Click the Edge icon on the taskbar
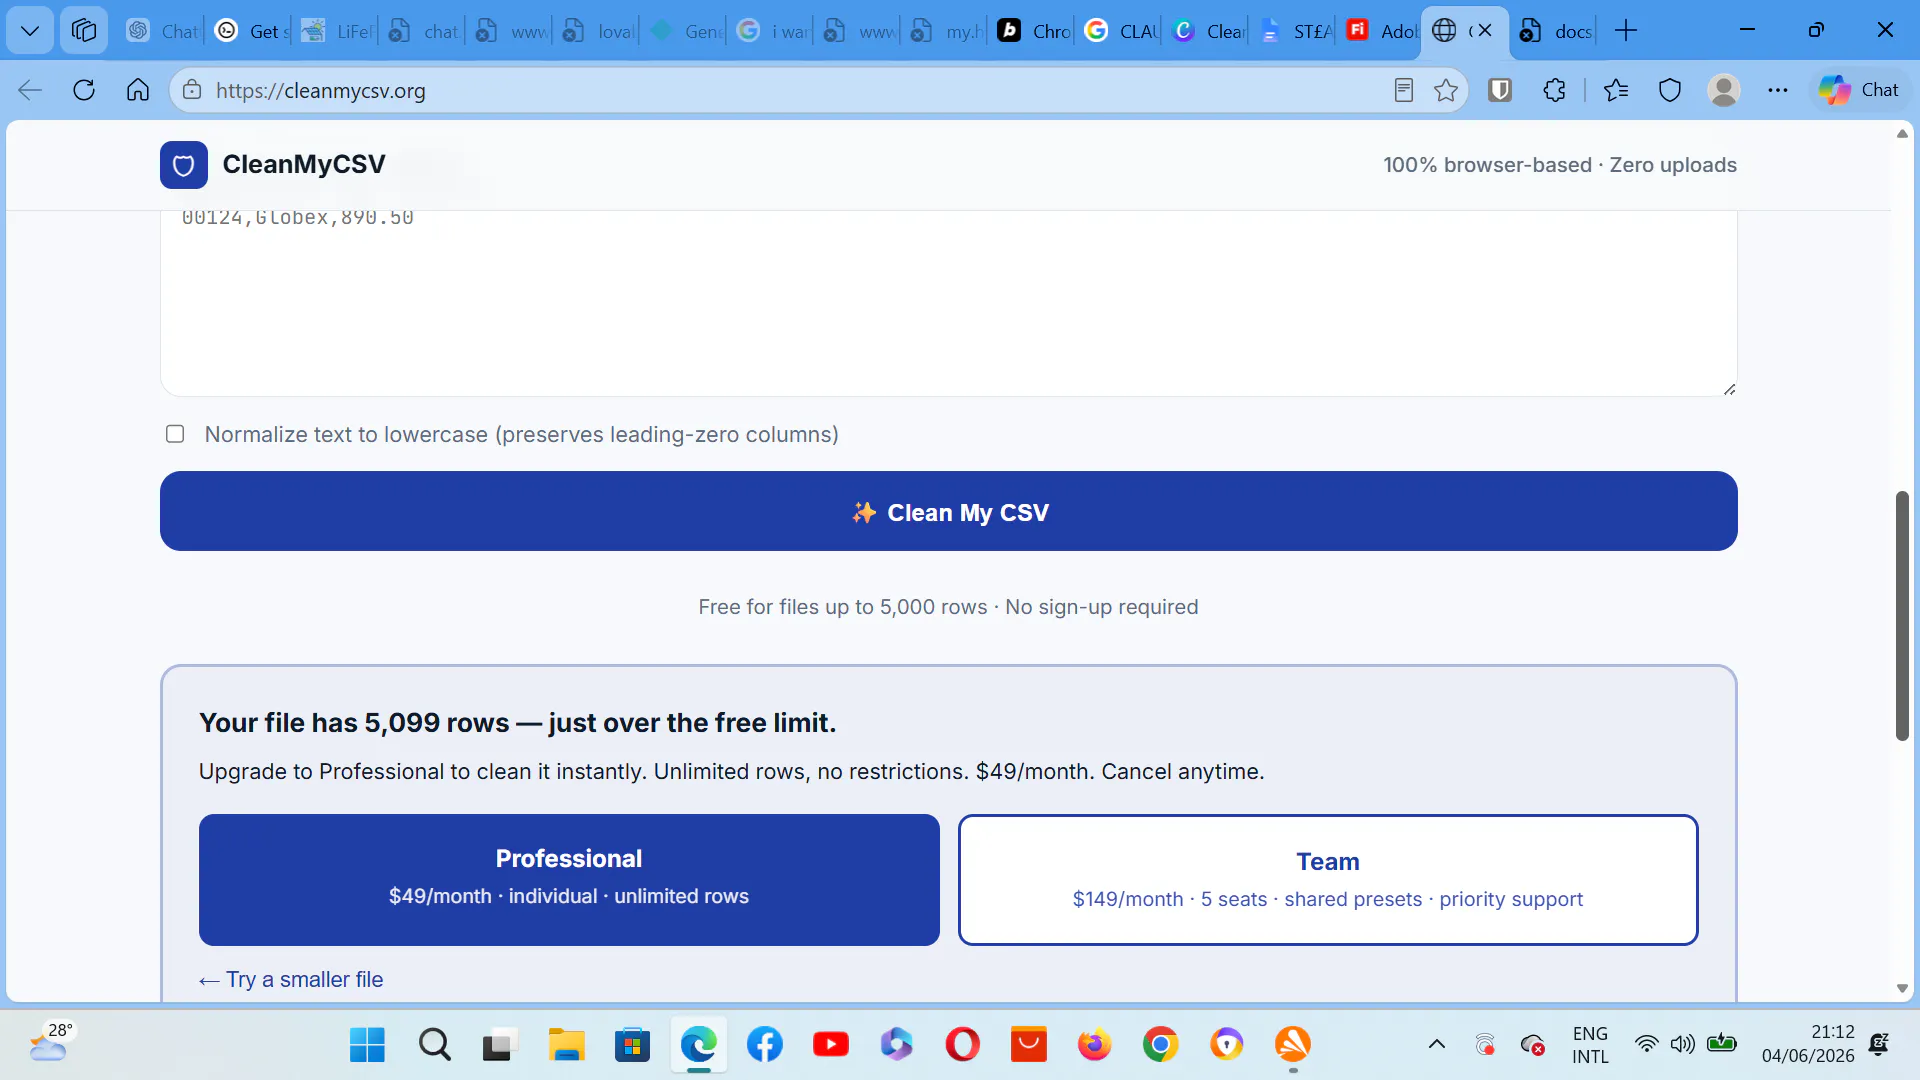 pos(699,1045)
